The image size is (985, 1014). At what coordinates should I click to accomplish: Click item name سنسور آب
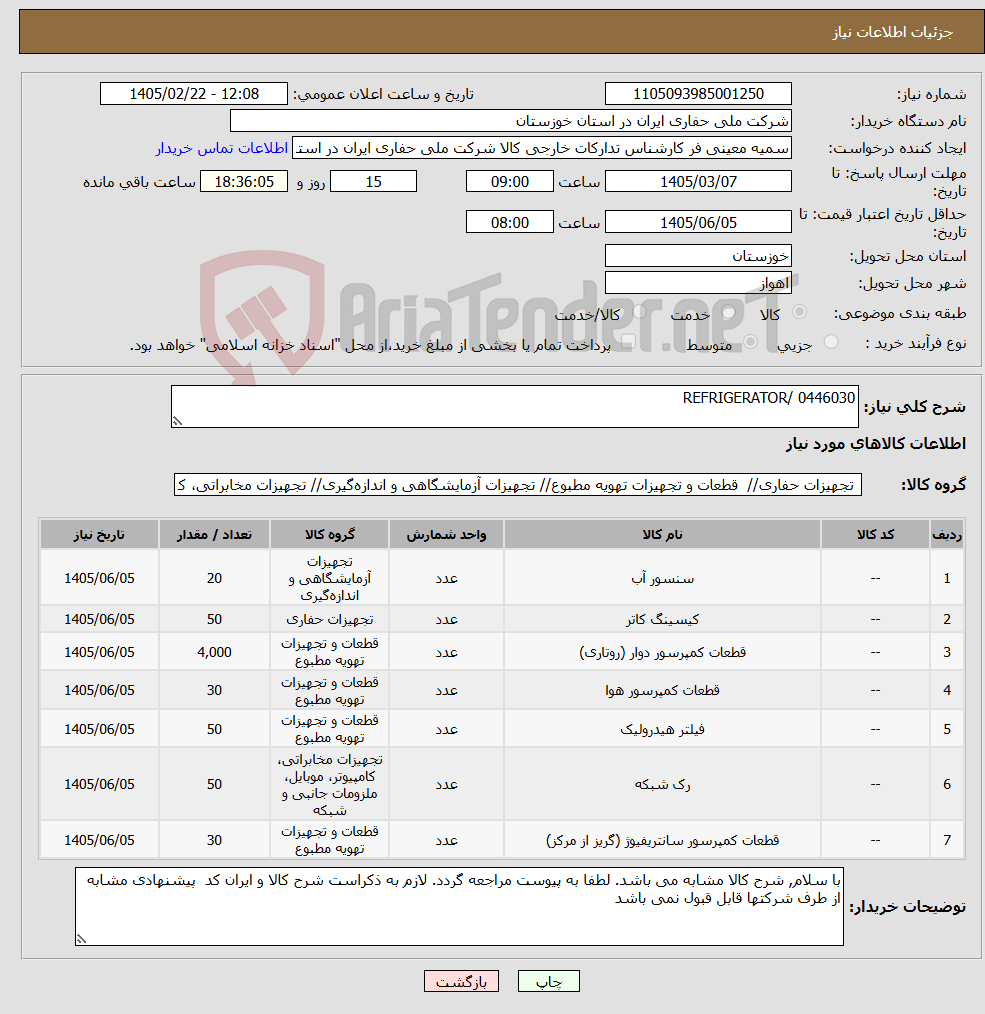(662, 578)
